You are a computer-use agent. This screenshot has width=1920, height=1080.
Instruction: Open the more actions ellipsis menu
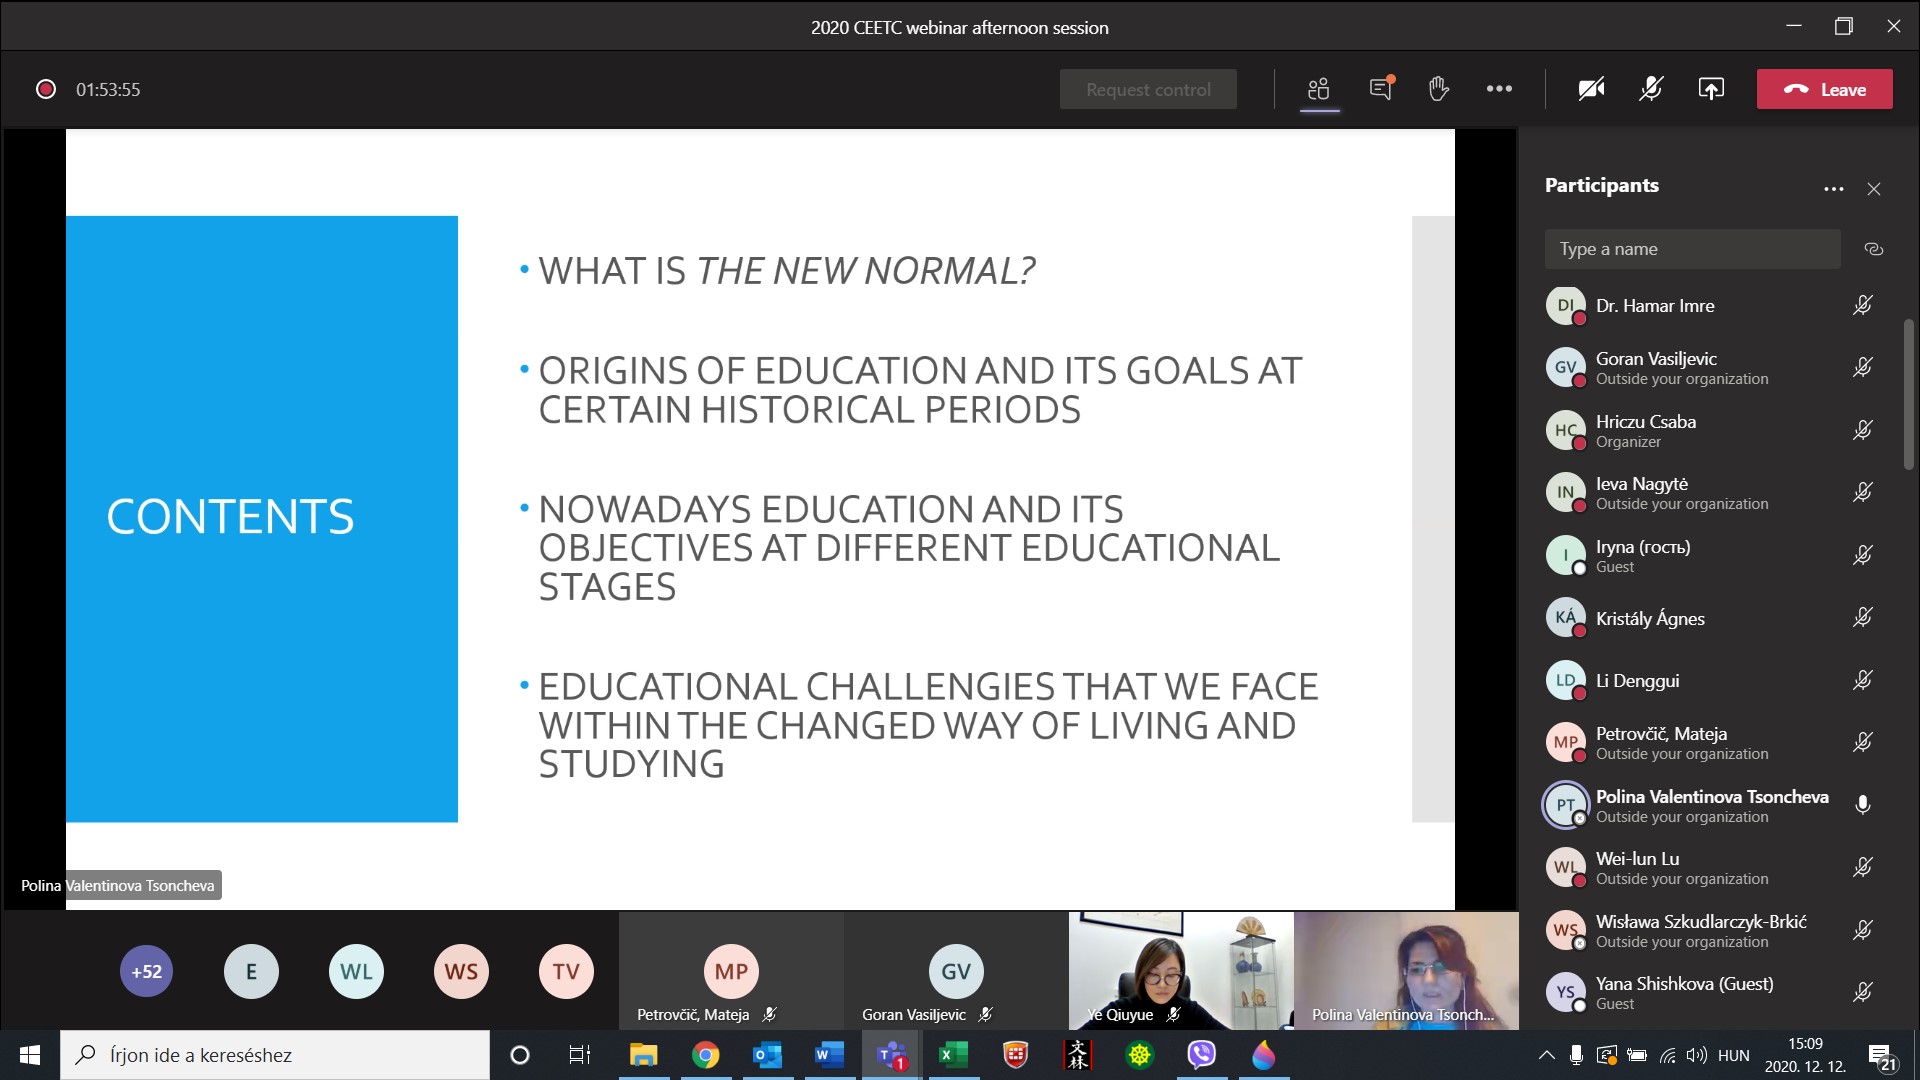1499,89
